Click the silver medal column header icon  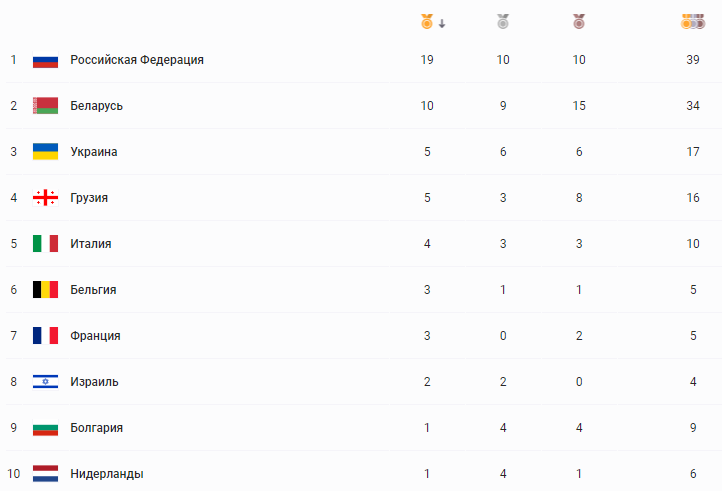coord(503,22)
